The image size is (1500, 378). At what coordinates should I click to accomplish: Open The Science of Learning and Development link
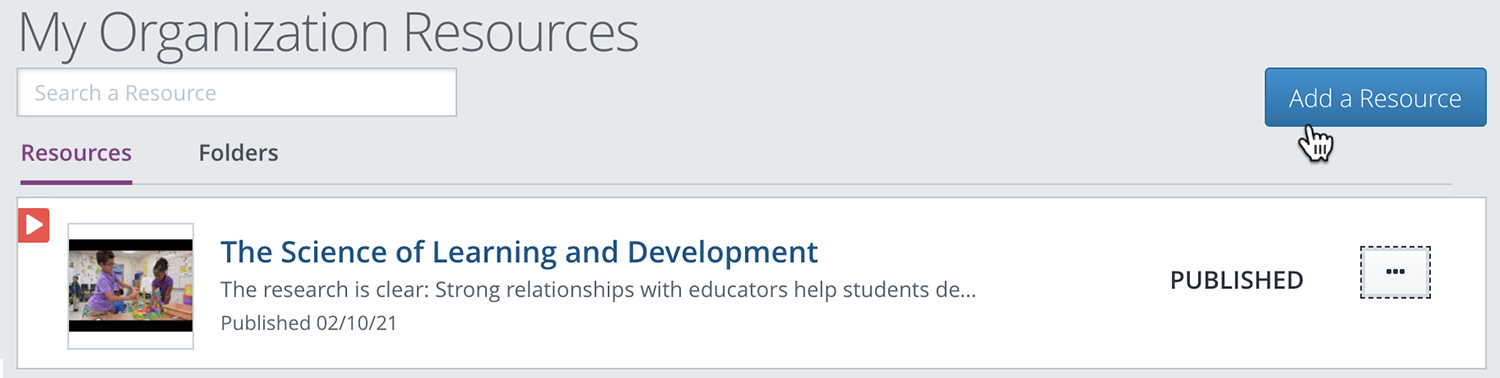519,251
